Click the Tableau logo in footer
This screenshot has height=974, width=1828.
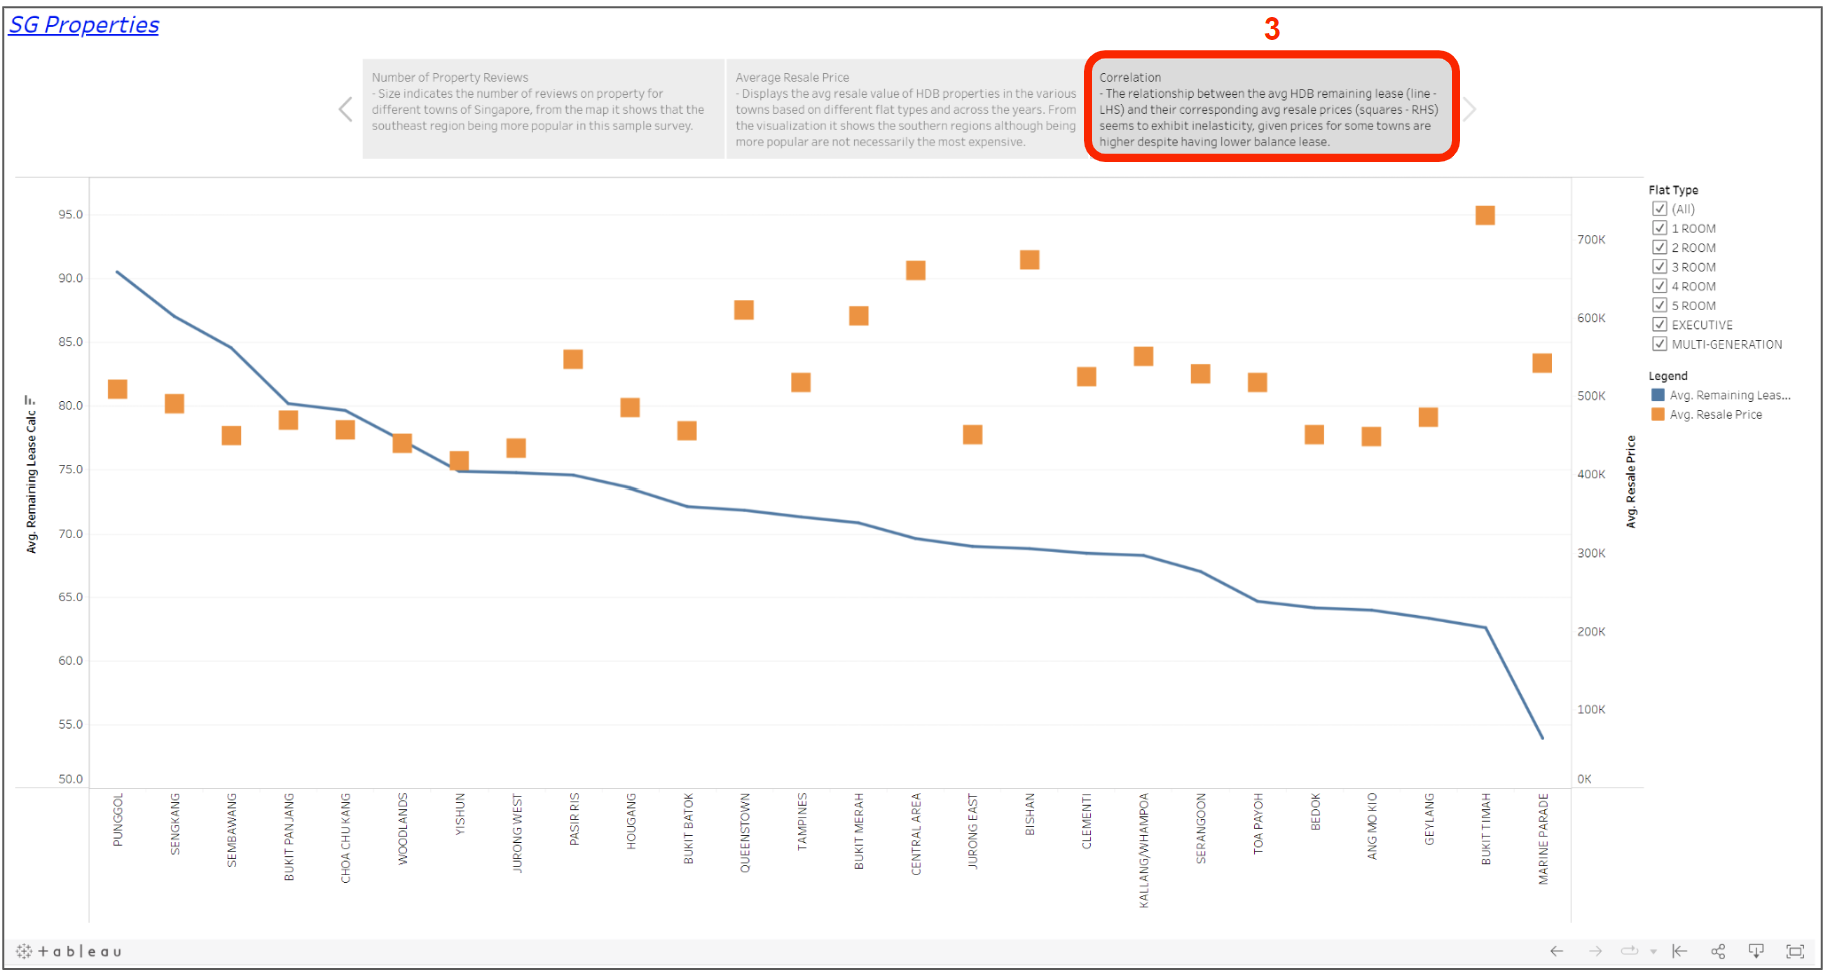click(x=69, y=951)
